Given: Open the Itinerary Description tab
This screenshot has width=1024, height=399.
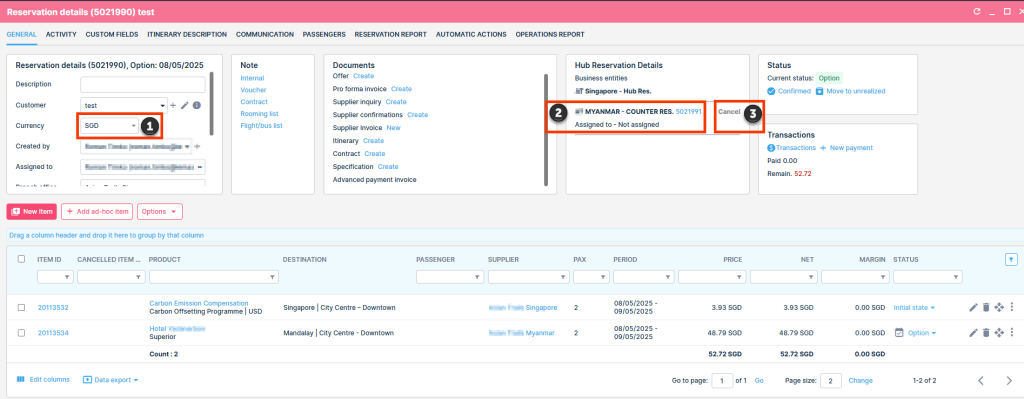Looking at the screenshot, I should (x=187, y=35).
